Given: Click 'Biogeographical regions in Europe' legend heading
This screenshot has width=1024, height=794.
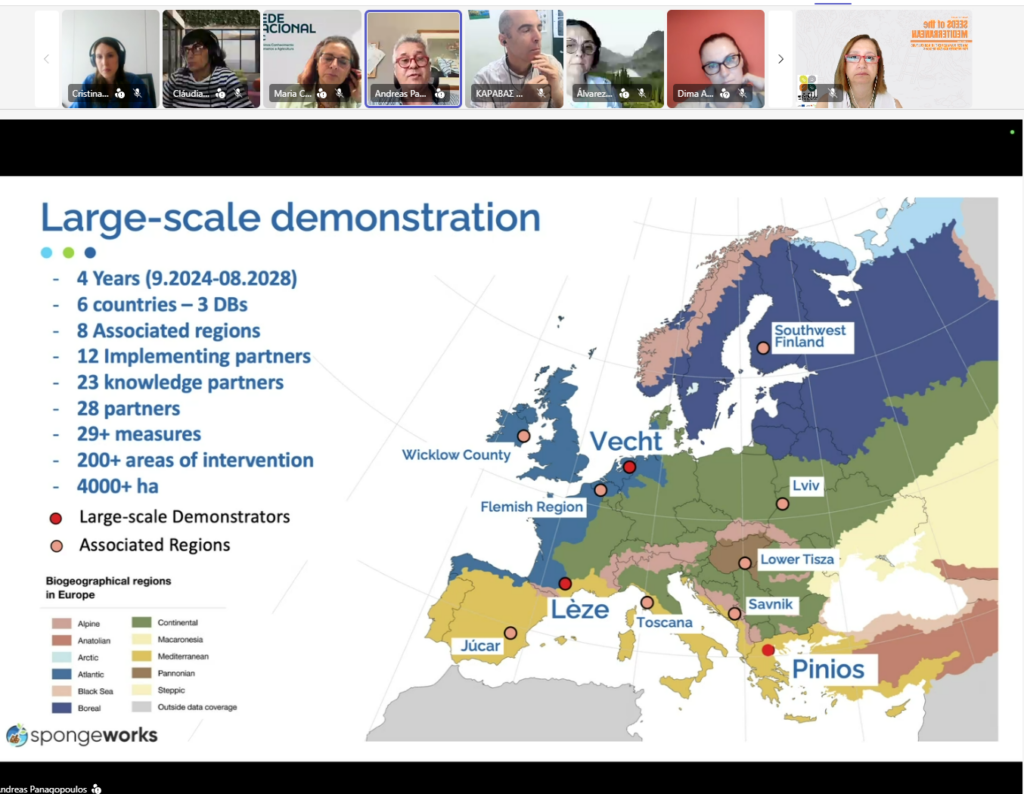Looking at the screenshot, I should (x=108, y=588).
